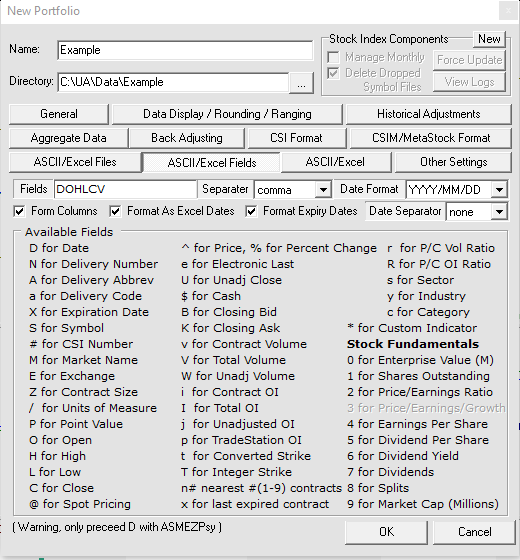The image size is (520, 560).
Task: Expand the Date Separator dropdown
Action: (499, 212)
